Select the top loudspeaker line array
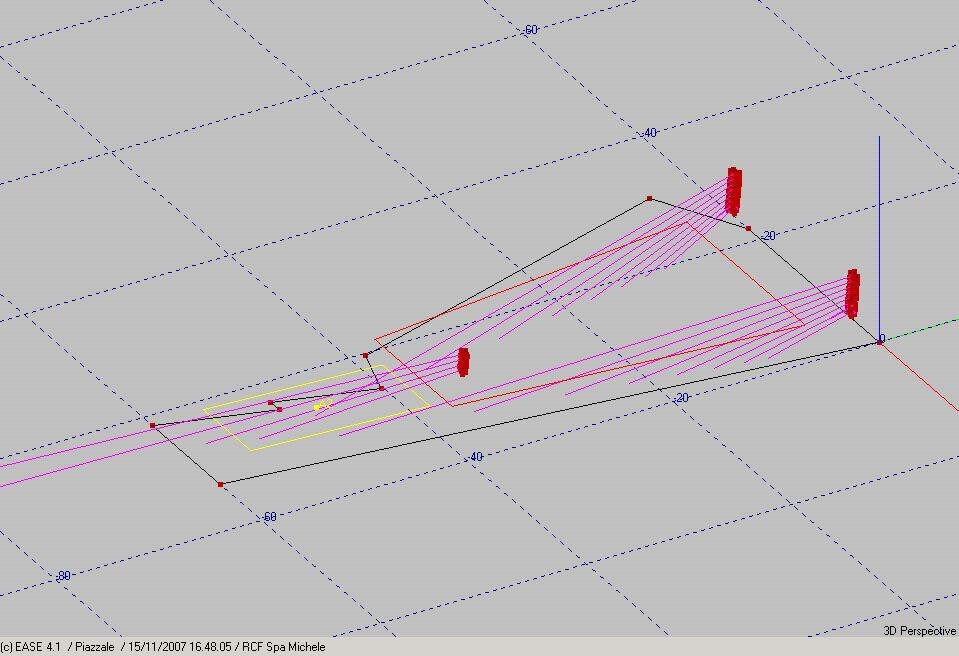959x656 pixels. (x=733, y=191)
